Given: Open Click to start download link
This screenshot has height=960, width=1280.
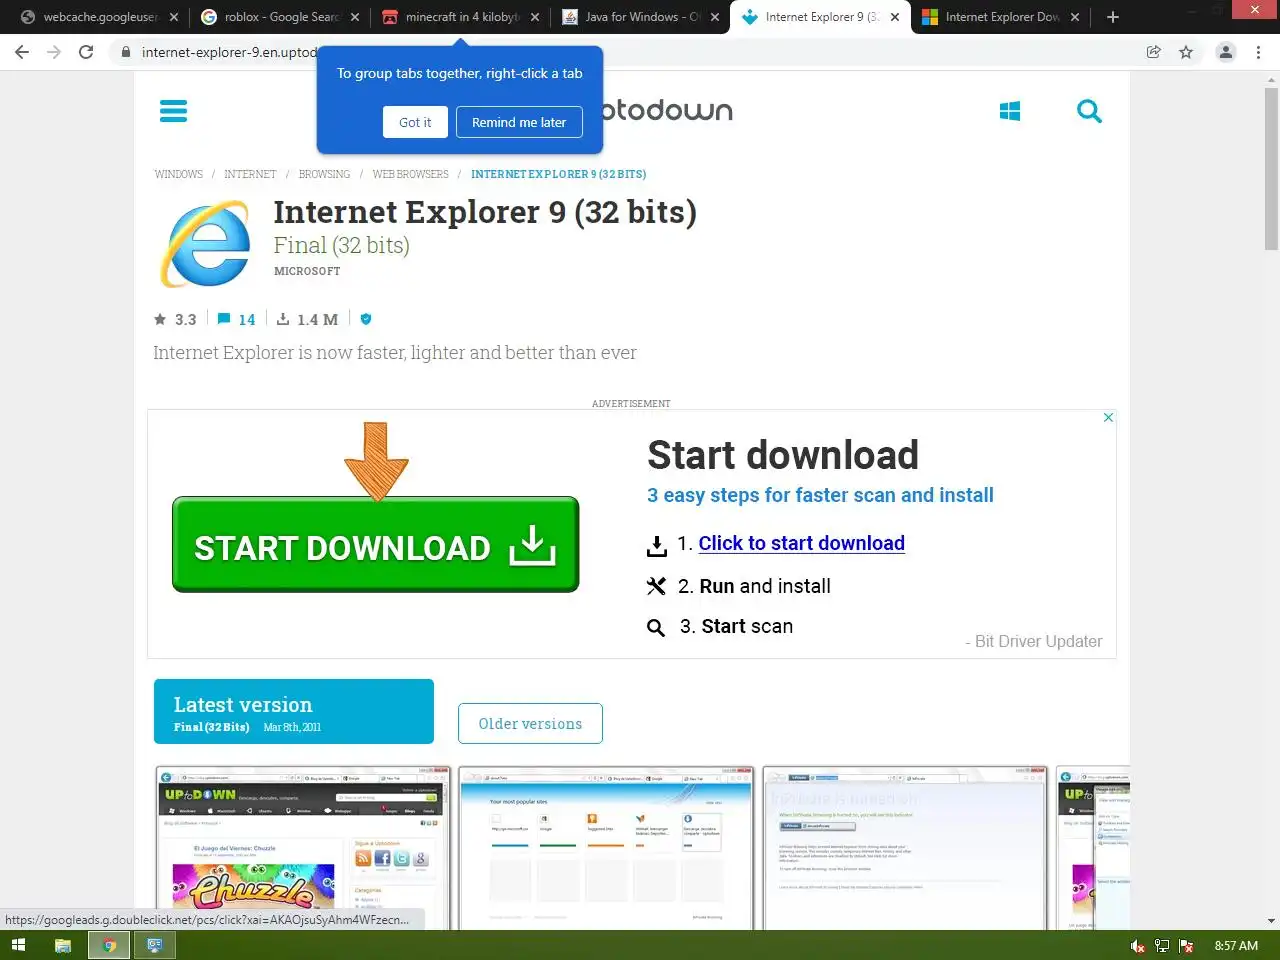Looking at the screenshot, I should click(x=801, y=543).
